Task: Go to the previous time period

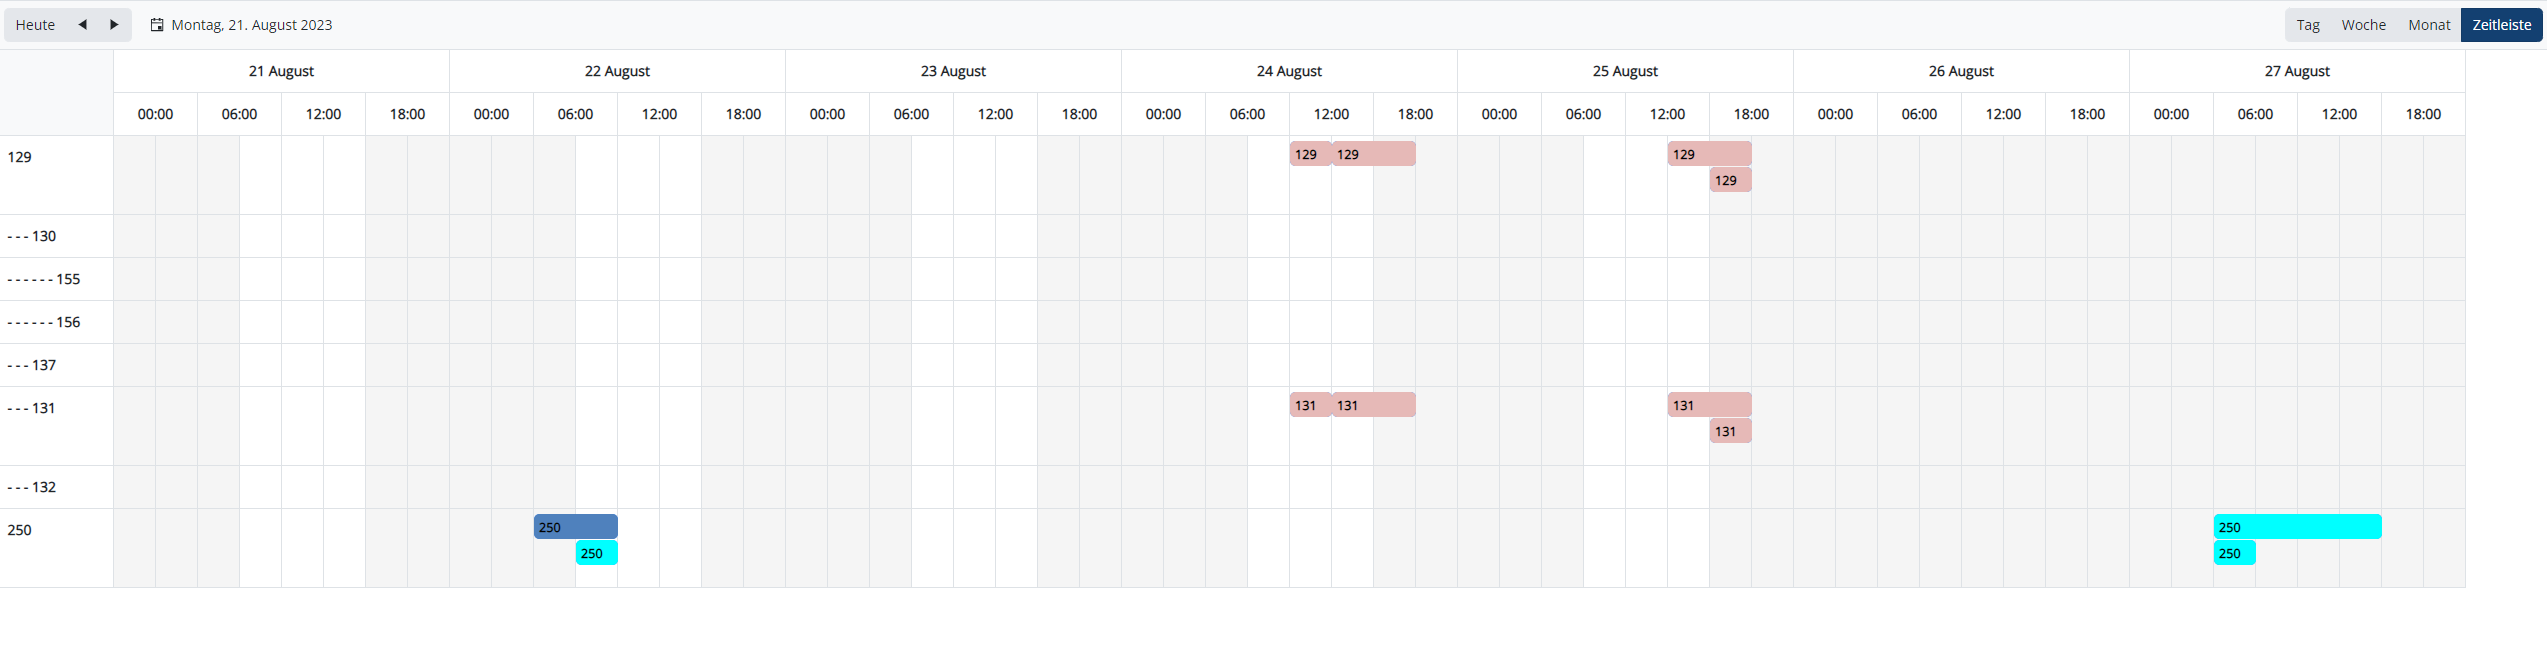Action: point(83,25)
